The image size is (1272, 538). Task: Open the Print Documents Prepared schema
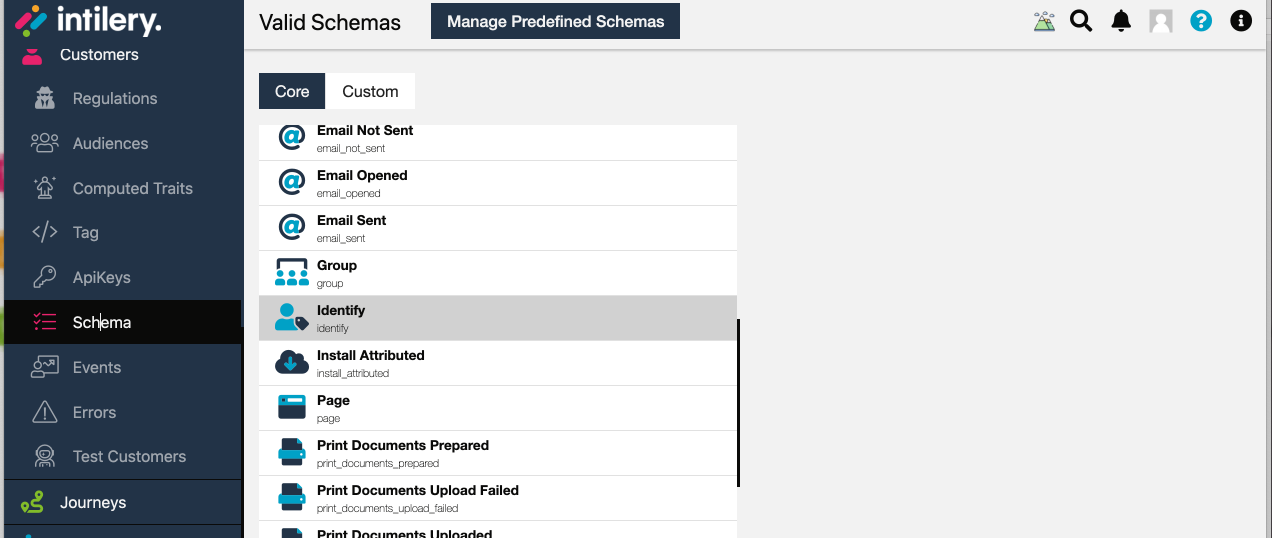point(498,453)
